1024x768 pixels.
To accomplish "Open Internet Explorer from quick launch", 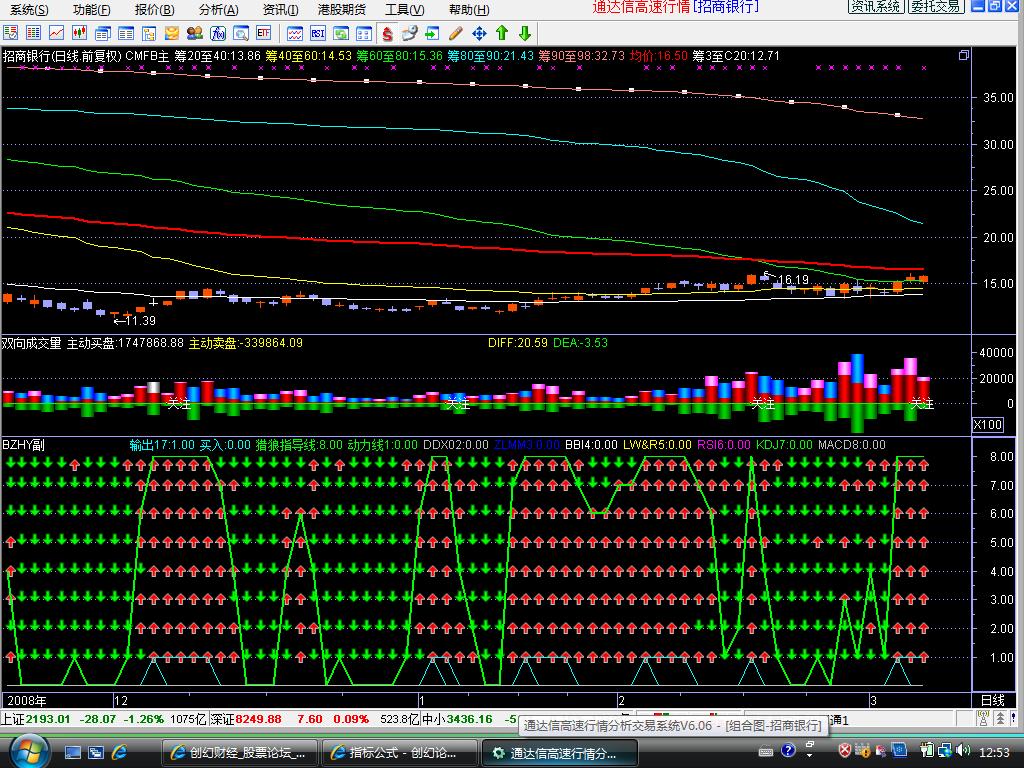I will click(120, 752).
